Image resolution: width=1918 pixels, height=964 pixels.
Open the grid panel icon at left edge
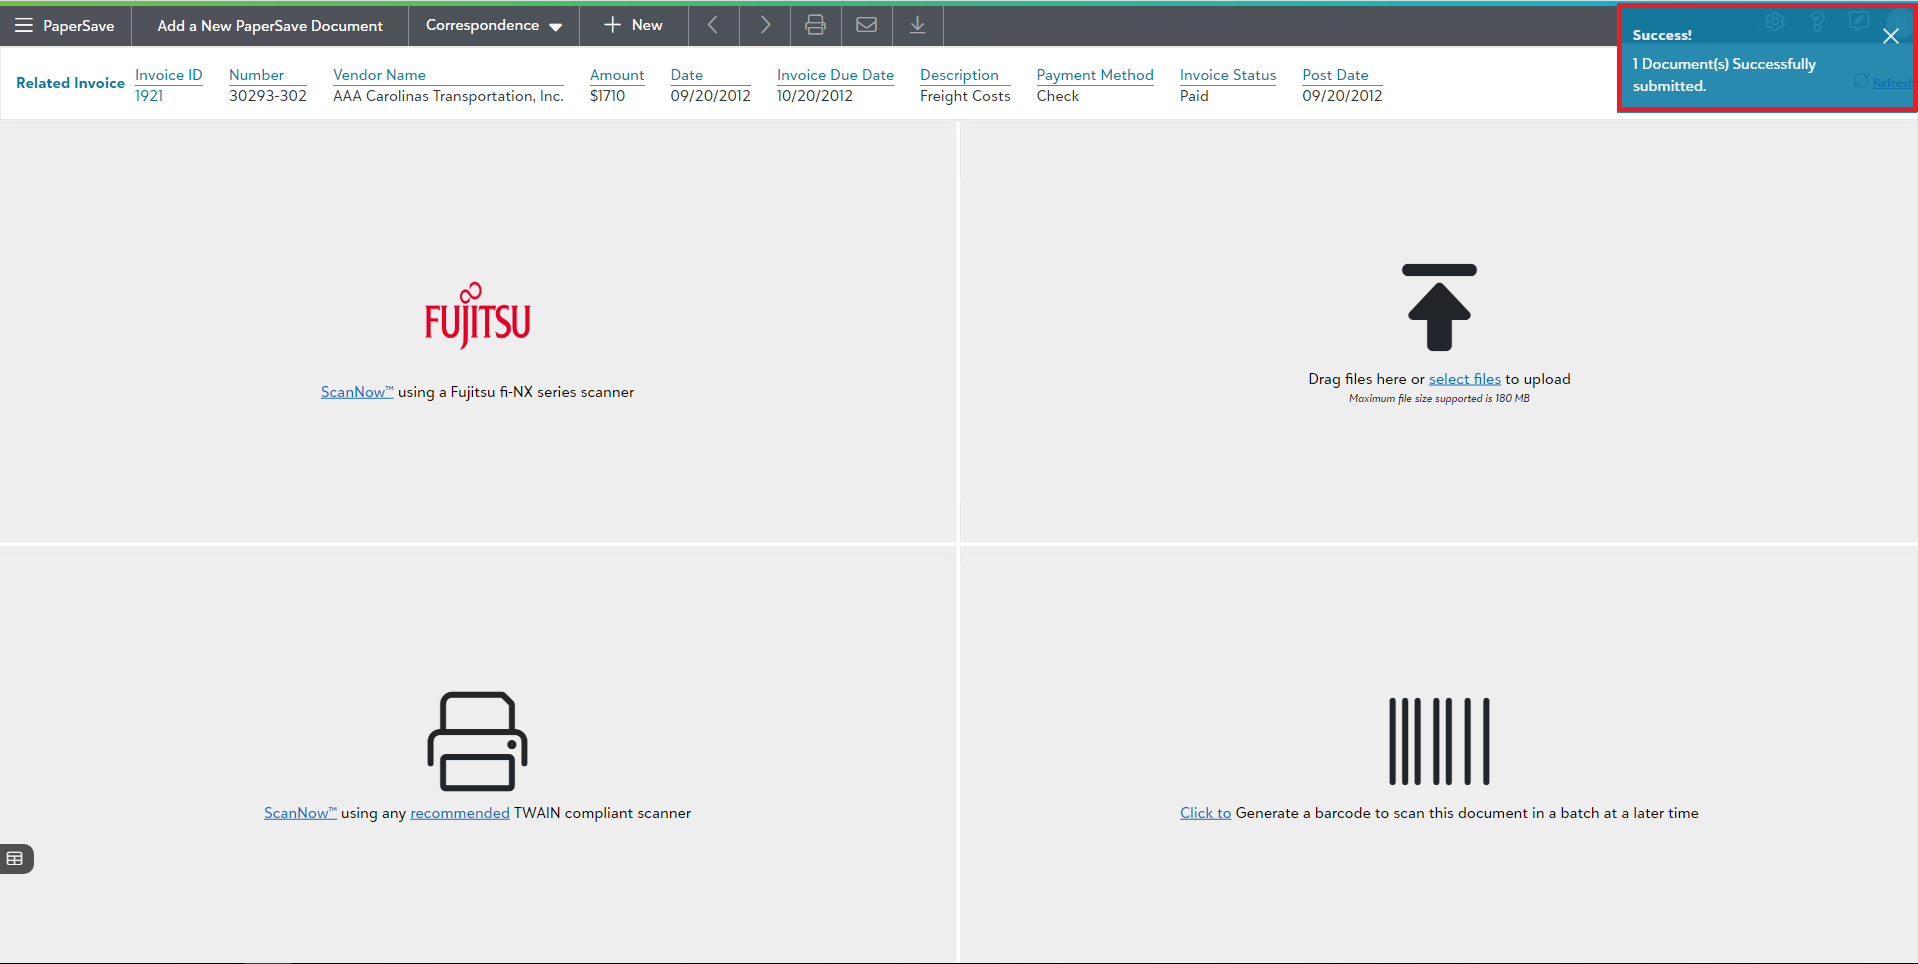tap(15, 859)
